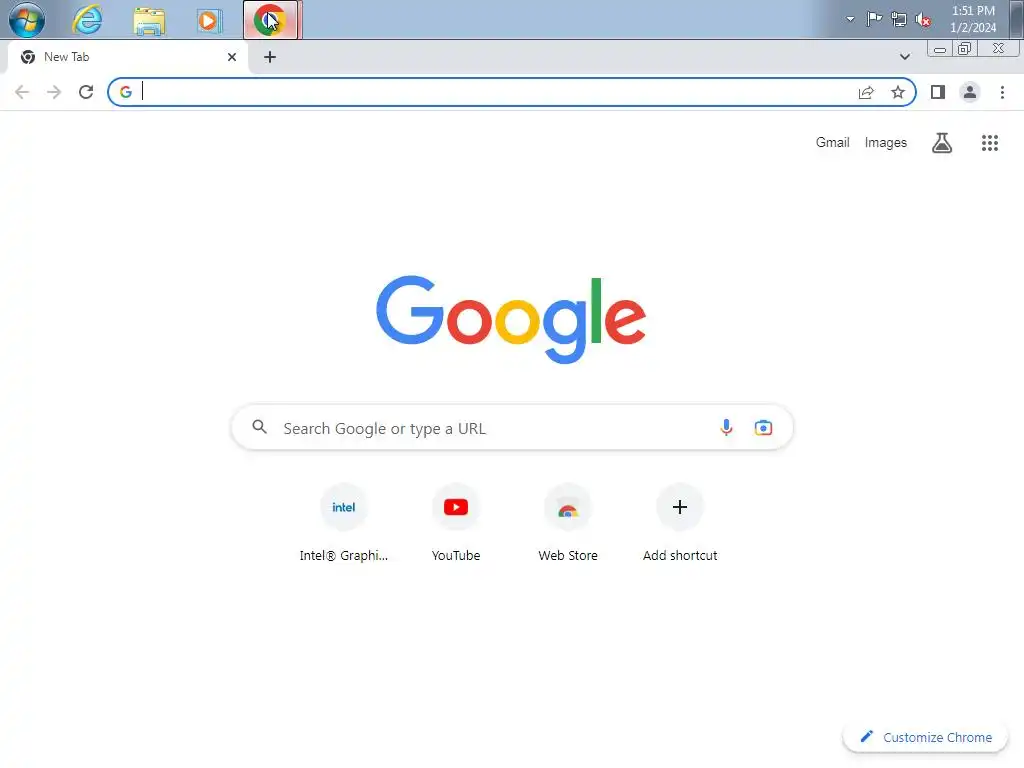Minimize the Chrome window
Viewport: 1024px width, 768px height.
point(940,50)
